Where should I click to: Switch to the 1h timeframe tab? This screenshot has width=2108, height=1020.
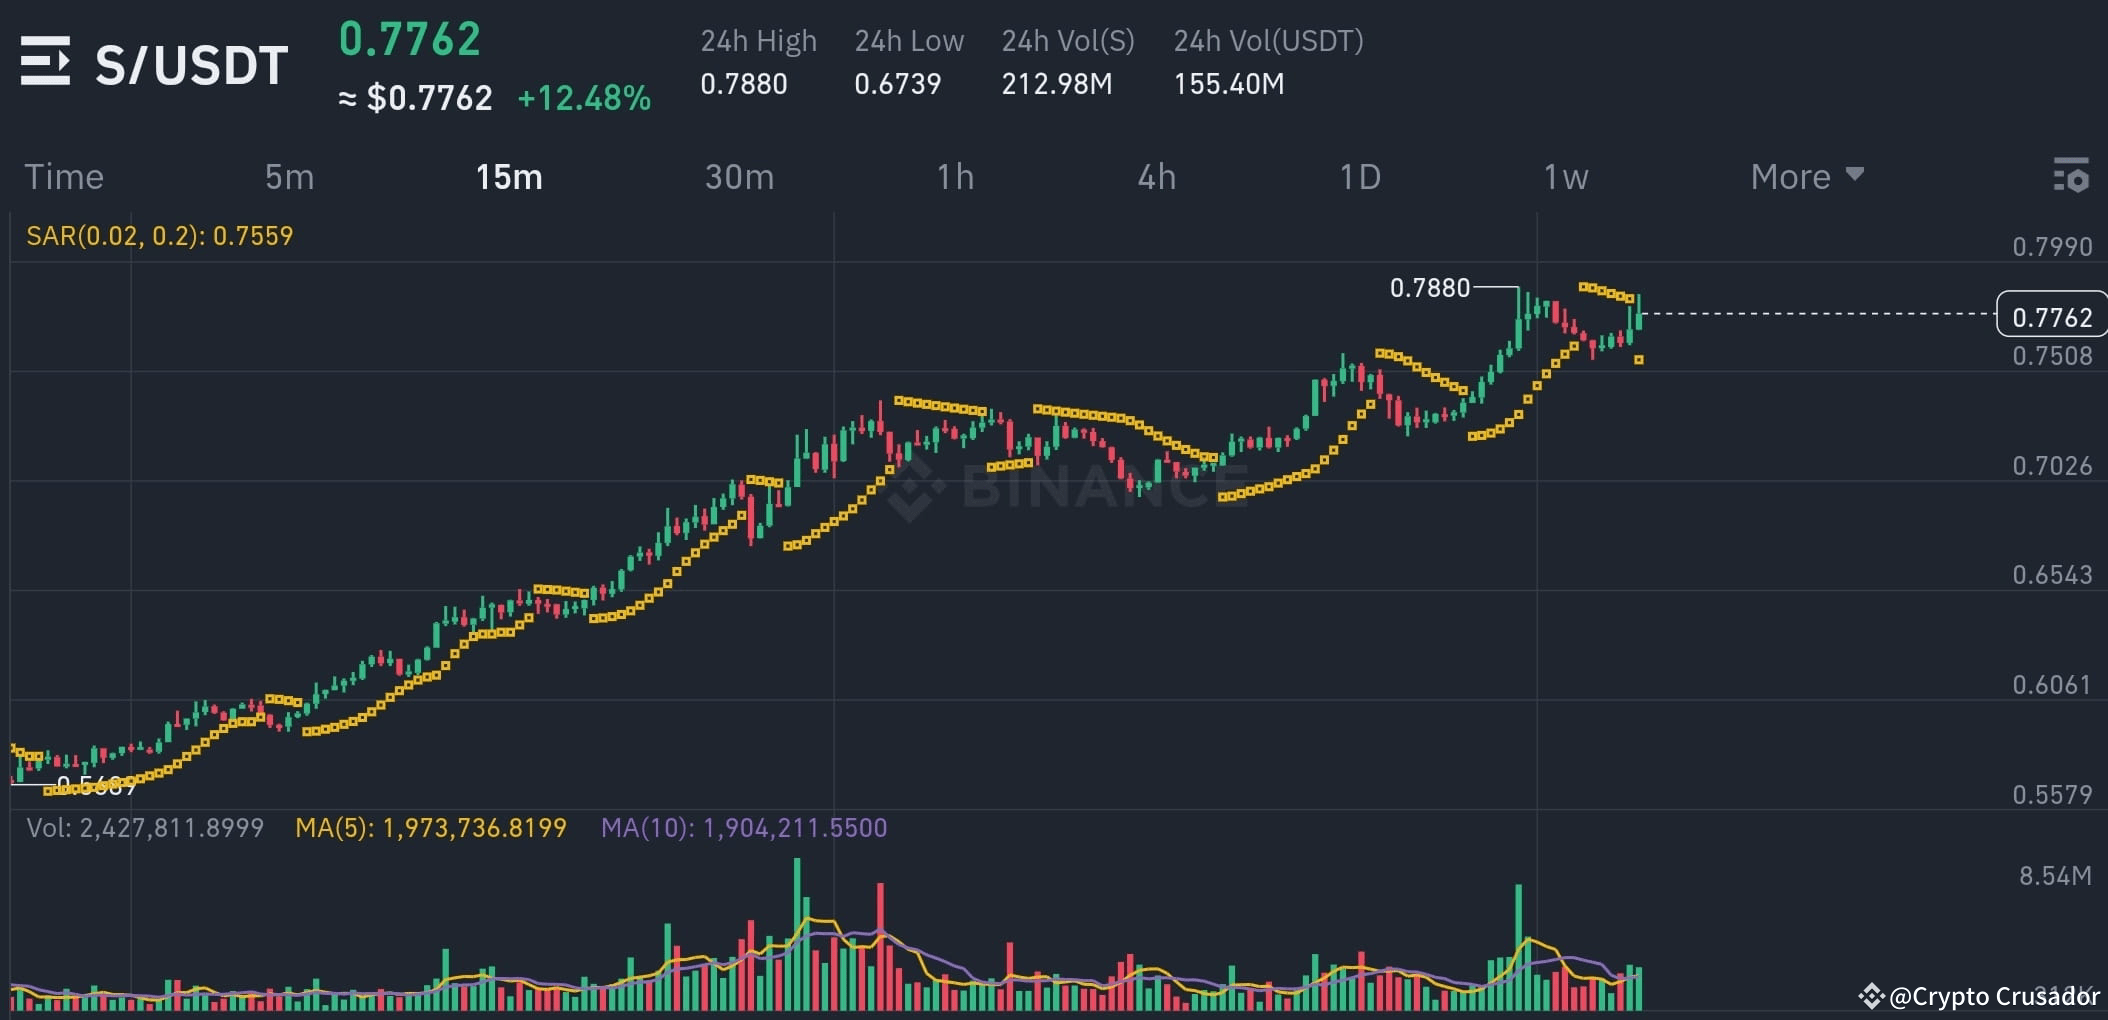[x=955, y=176]
